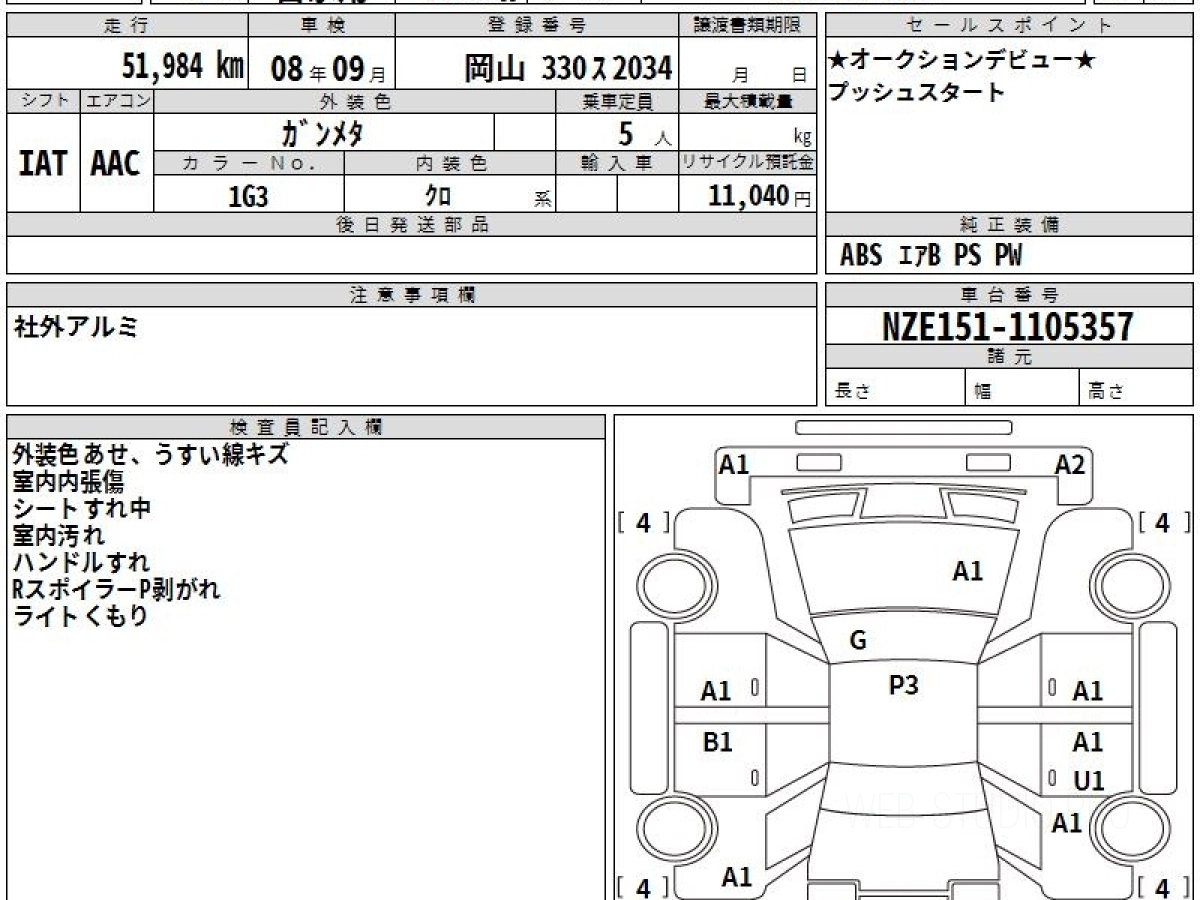Click the 乗車定員 header

[617, 101]
